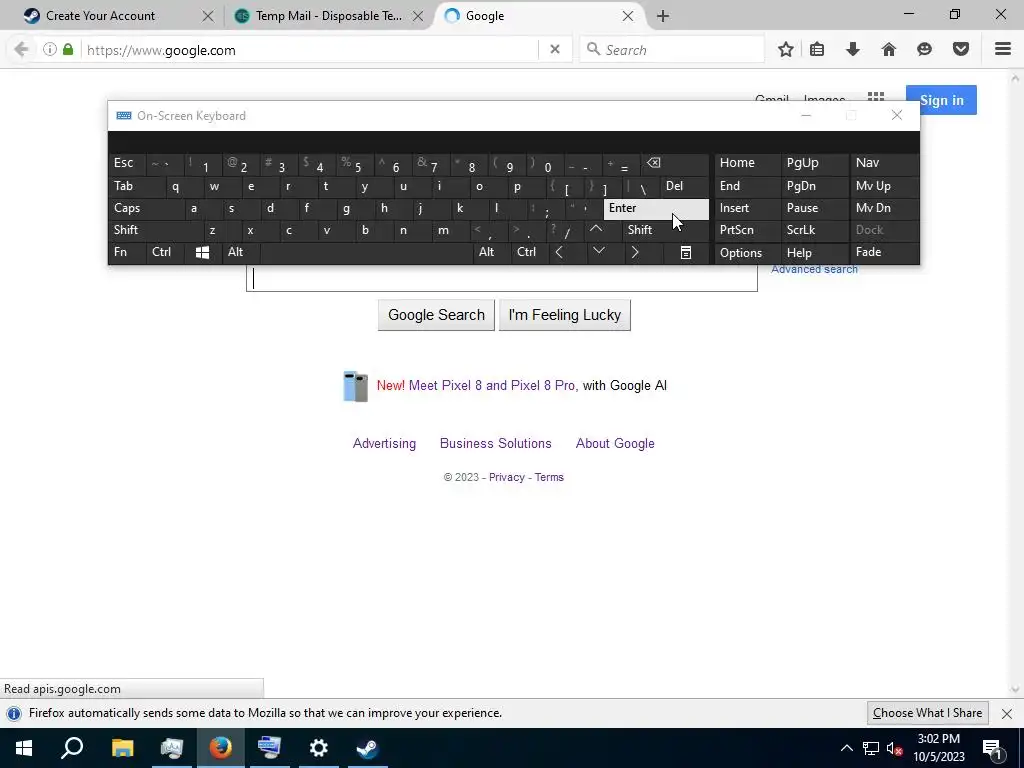1024x768 pixels.
Task: Open the About Google link
Action: pyautogui.click(x=615, y=443)
